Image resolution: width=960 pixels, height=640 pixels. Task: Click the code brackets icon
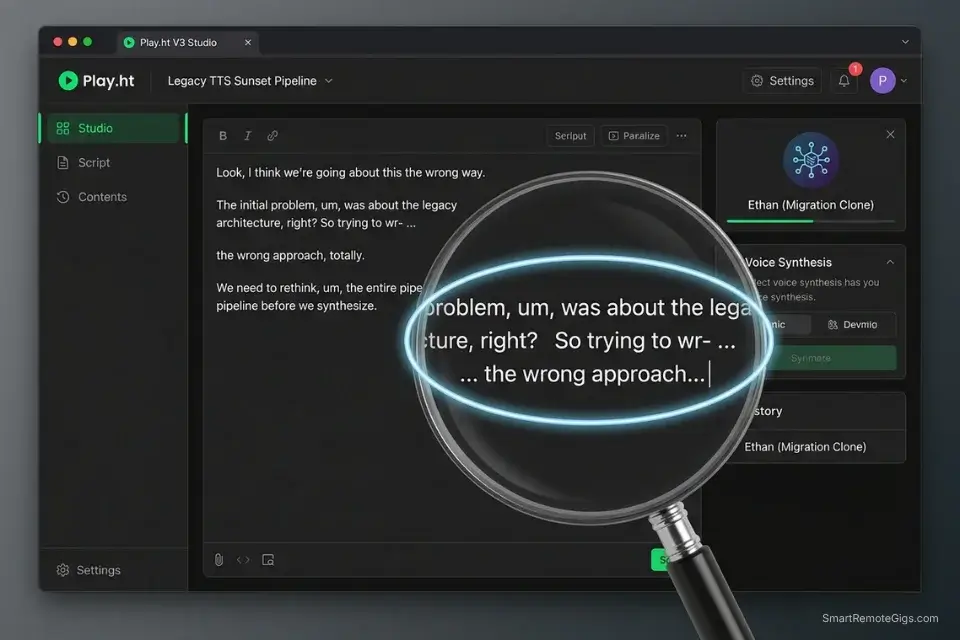[243, 560]
